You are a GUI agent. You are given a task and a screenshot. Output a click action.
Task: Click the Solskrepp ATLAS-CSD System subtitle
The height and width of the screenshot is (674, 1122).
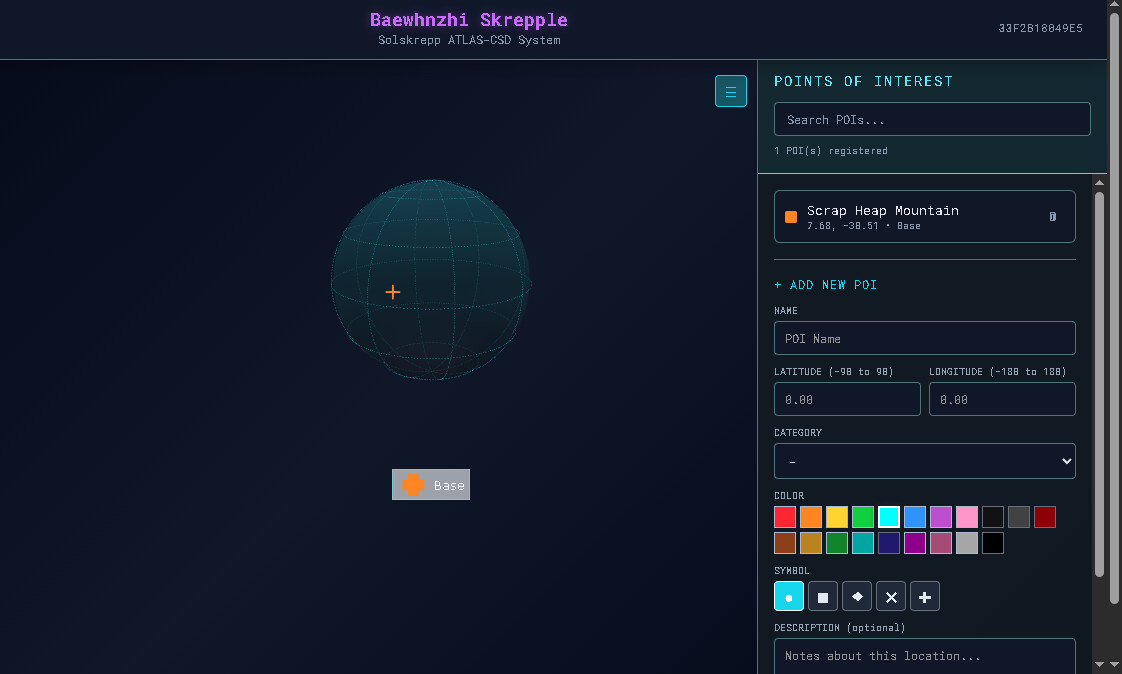(469, 40)
